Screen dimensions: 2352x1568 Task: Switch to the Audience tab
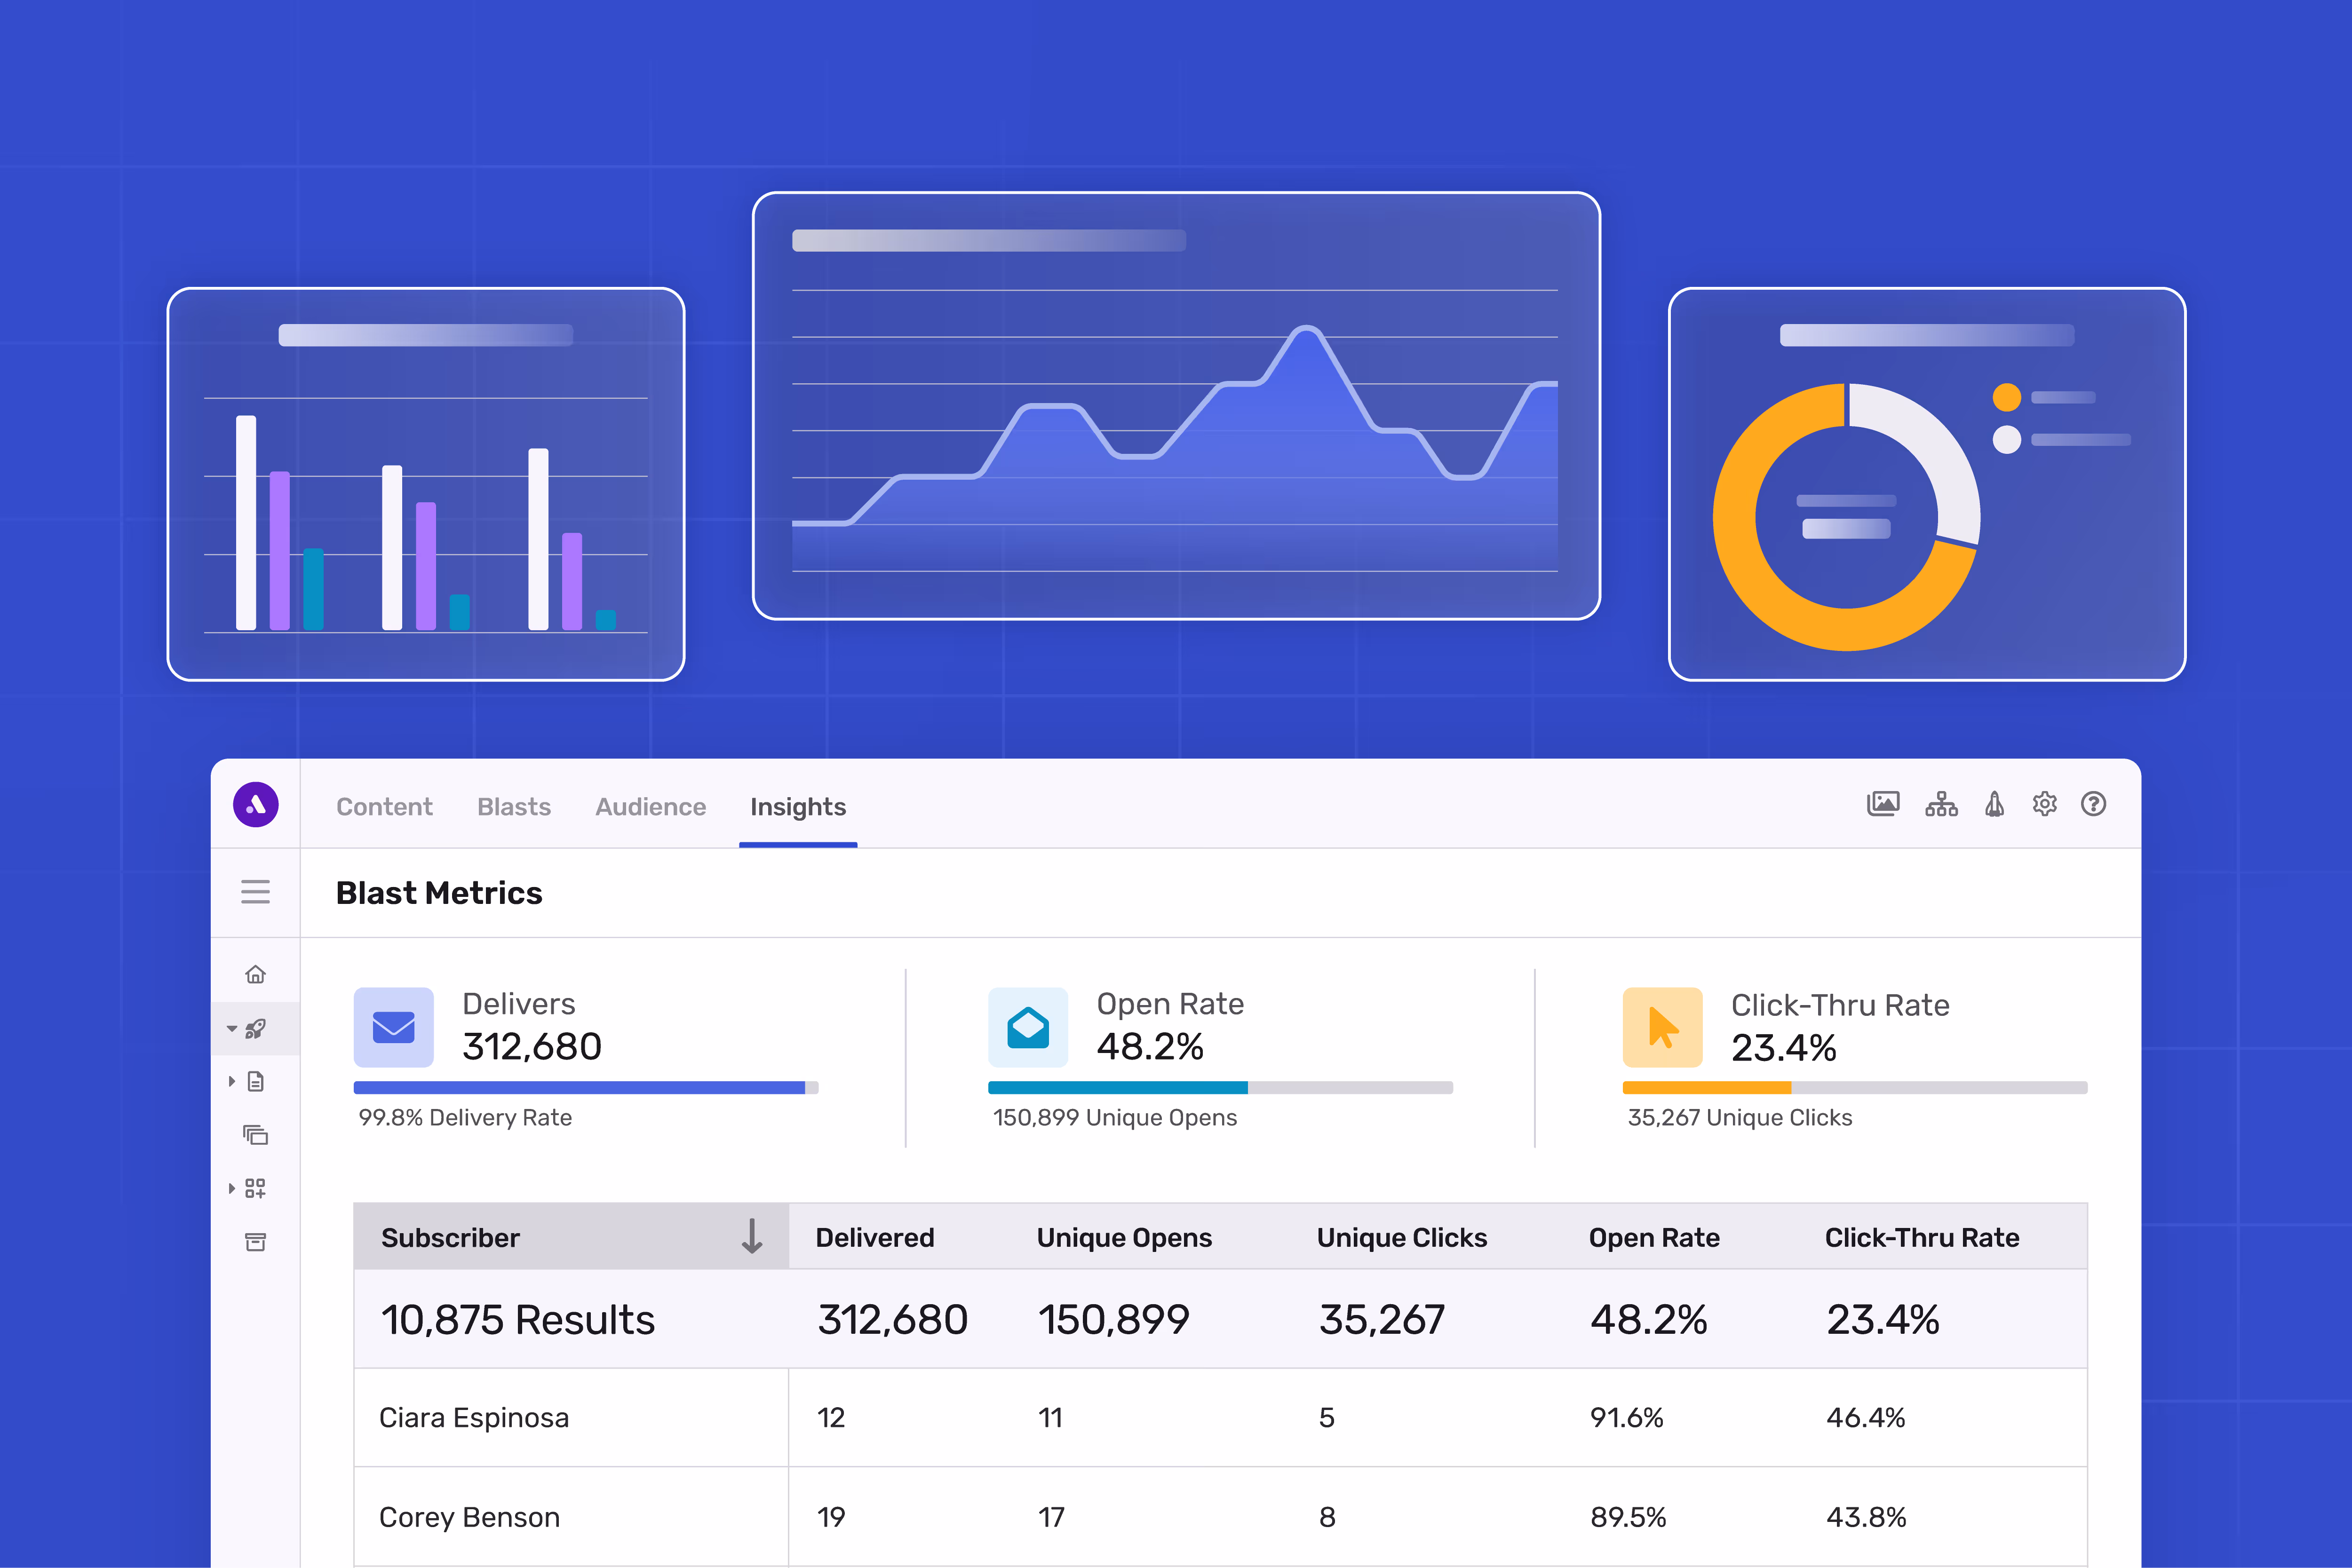pos(650,806)
